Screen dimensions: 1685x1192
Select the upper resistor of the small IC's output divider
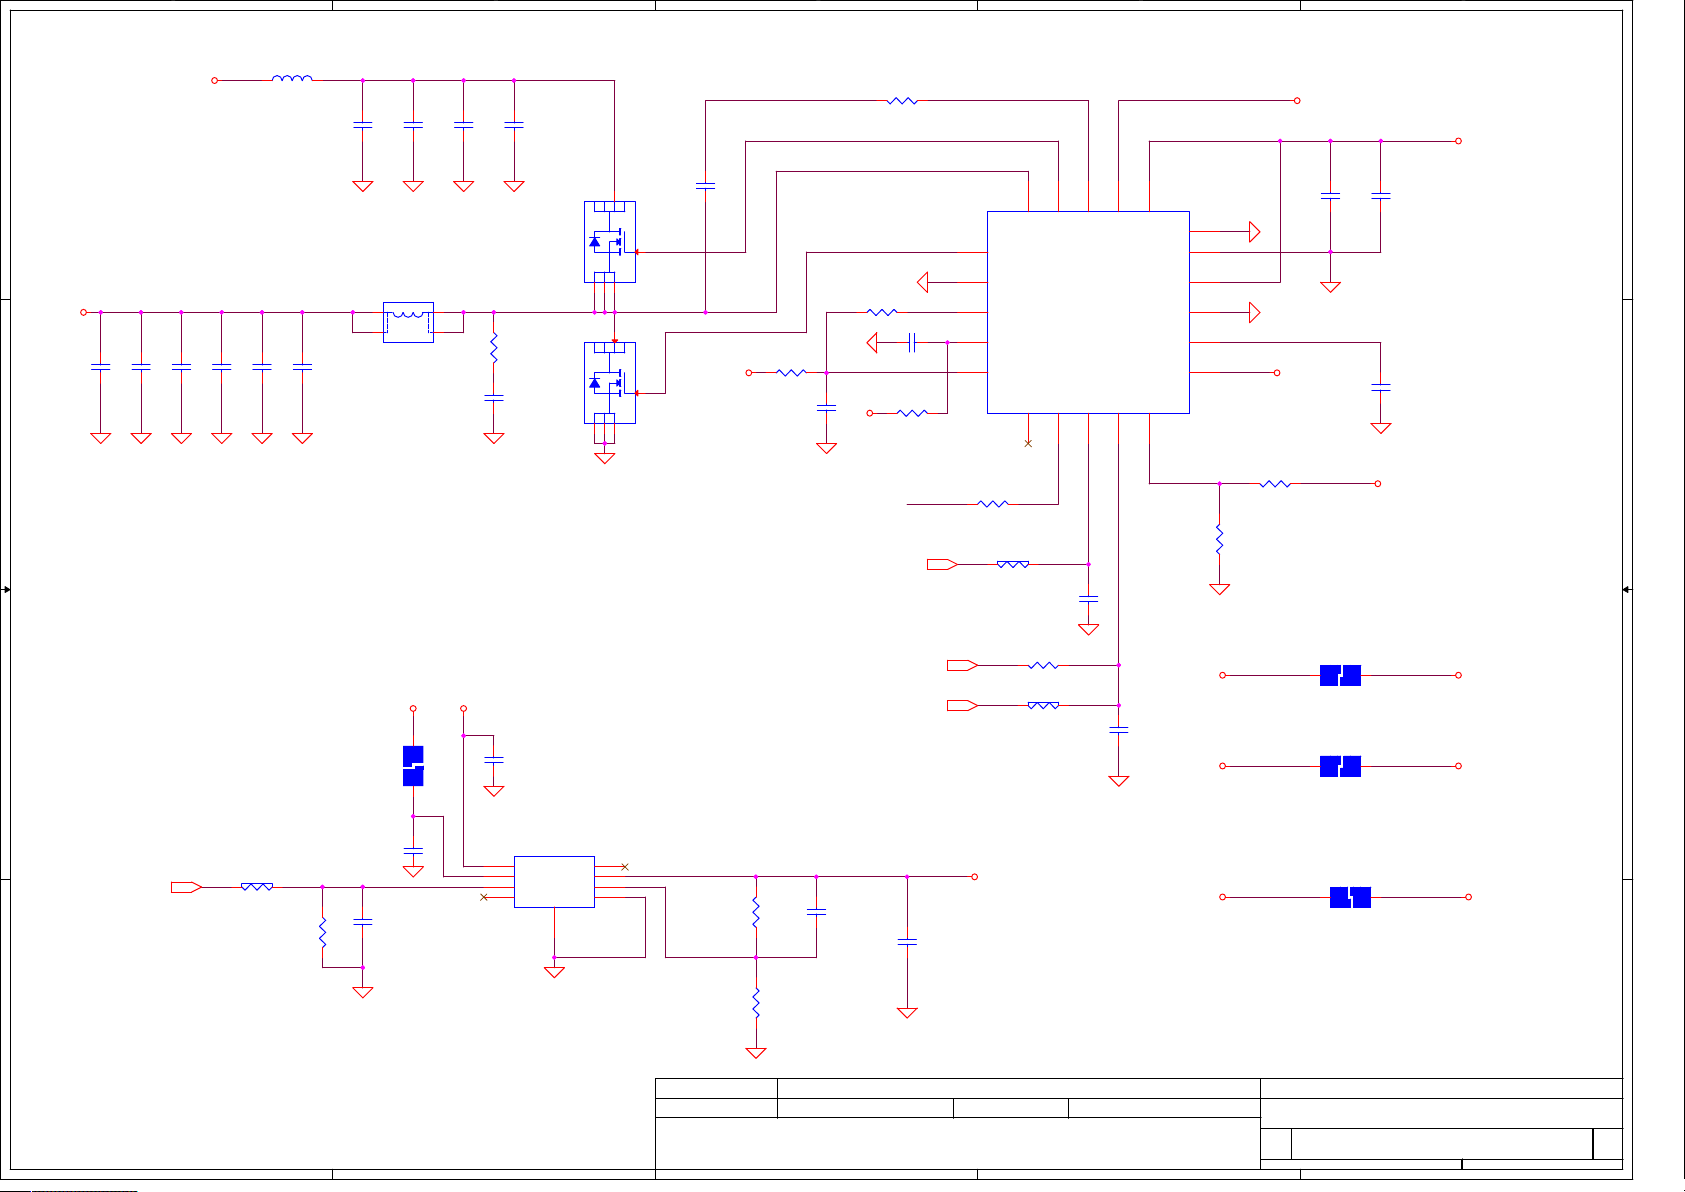point(756,912)
